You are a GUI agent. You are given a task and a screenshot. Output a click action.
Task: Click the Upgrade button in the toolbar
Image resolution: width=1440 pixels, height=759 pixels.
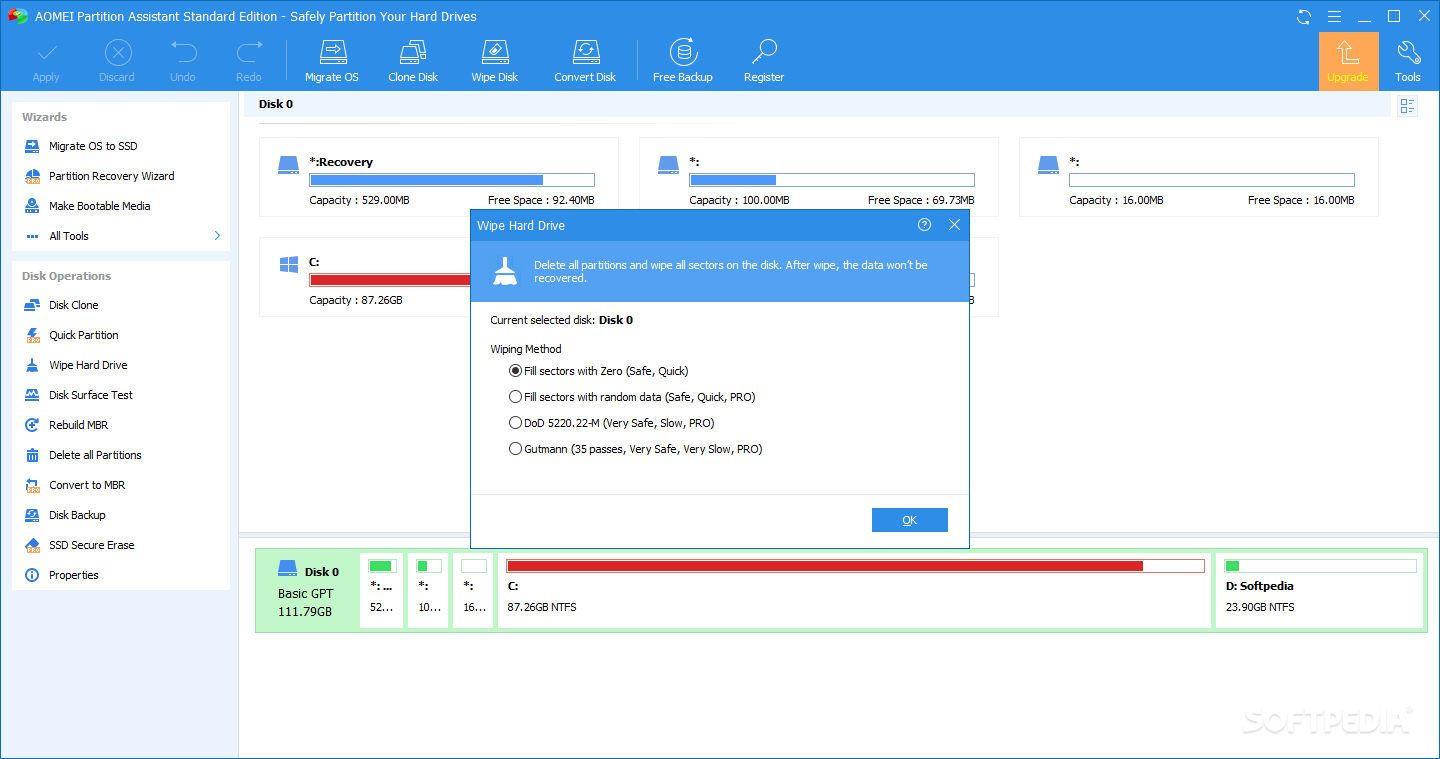click(1347, 60)
